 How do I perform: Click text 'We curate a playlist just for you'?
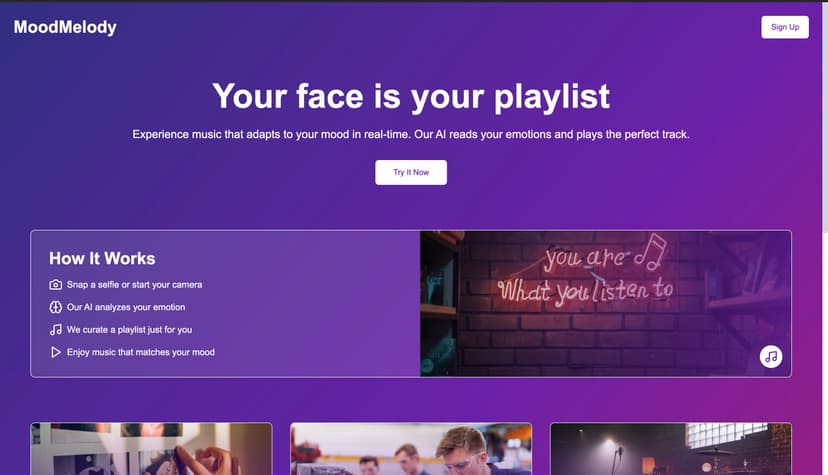click(x=129, y=330)
